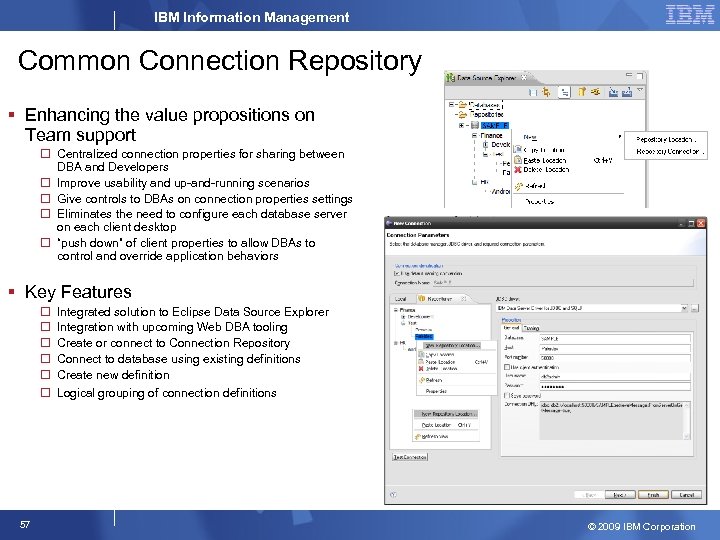
Task: Toggle the Use default naming convention checkbox
Action: [397, 273]
